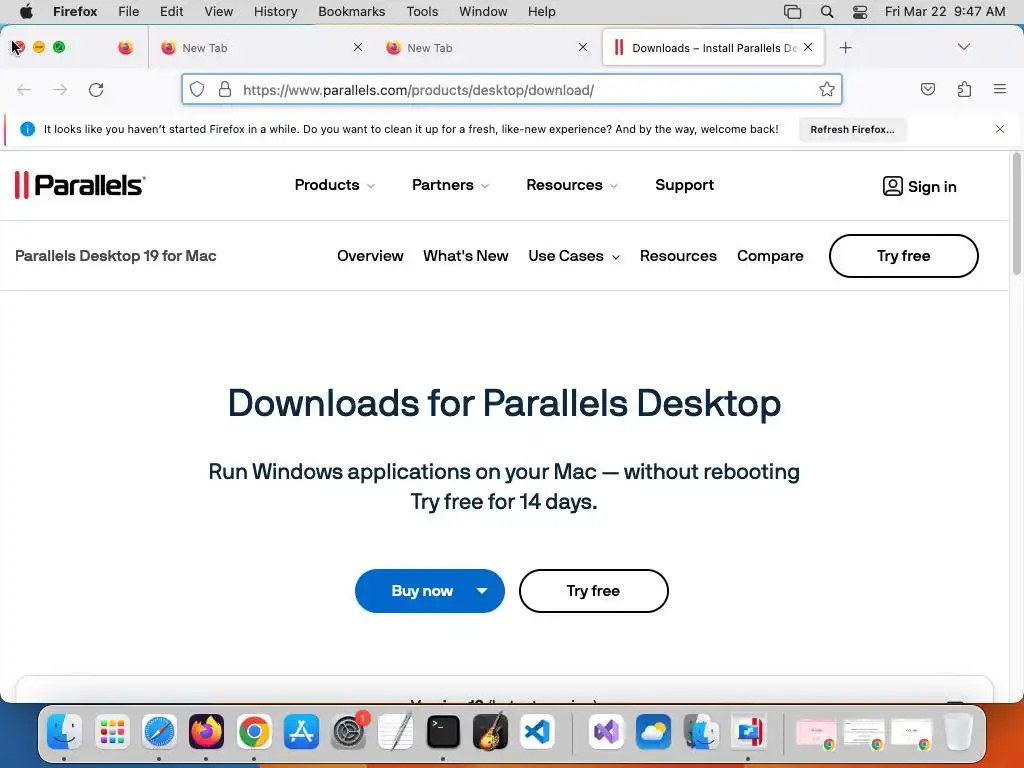Open the Support link
The image size is (1024, 768).
tap(684, 185)
